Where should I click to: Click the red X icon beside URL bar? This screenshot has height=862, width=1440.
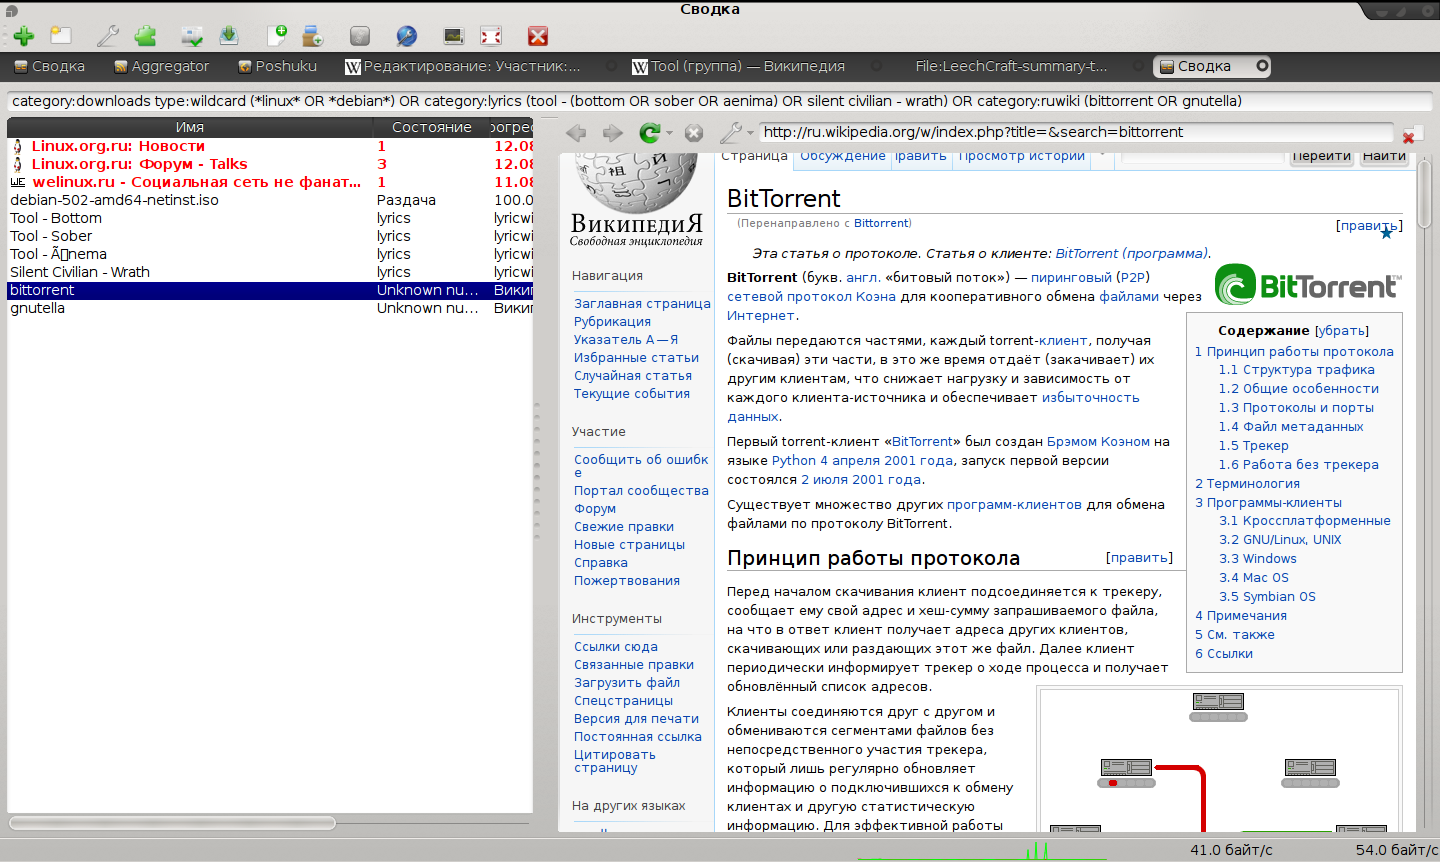[x=1410, y=135]
